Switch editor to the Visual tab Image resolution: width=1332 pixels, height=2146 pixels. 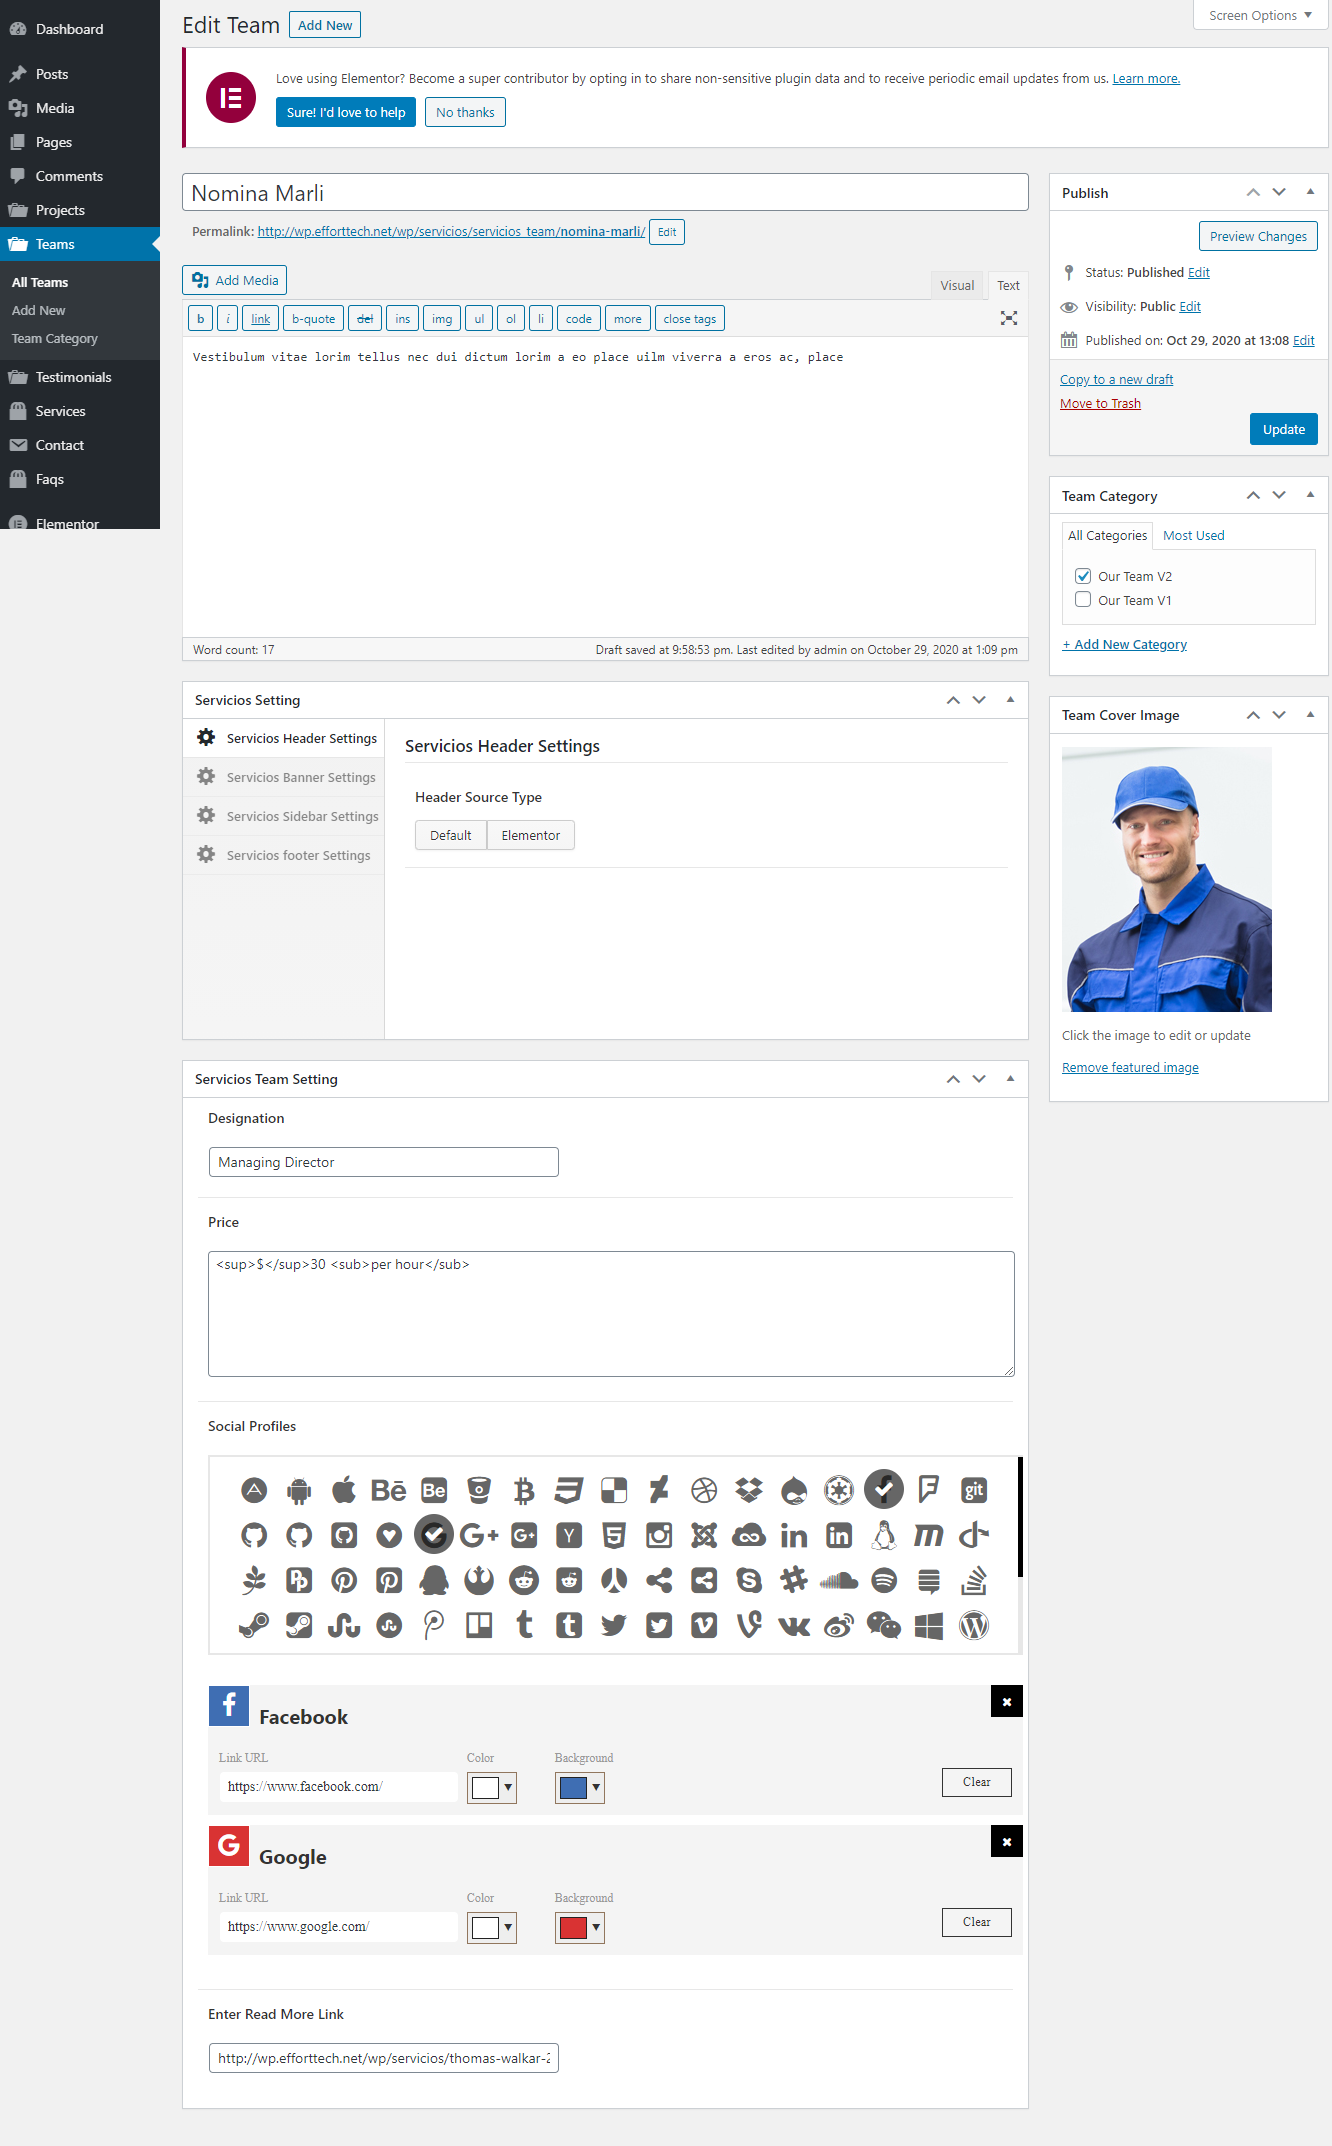[956, 285]
